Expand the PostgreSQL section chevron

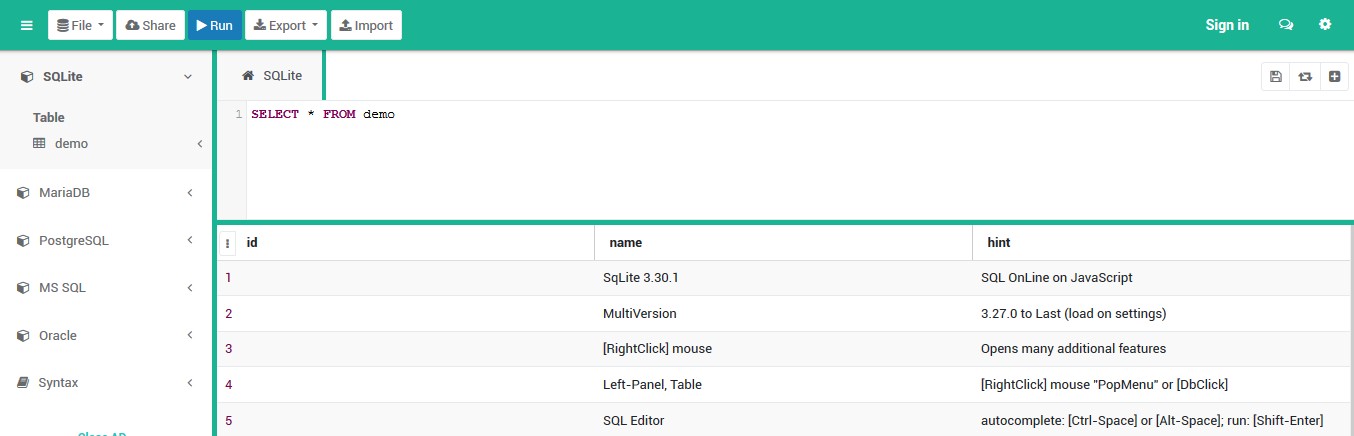coord(190,240)
